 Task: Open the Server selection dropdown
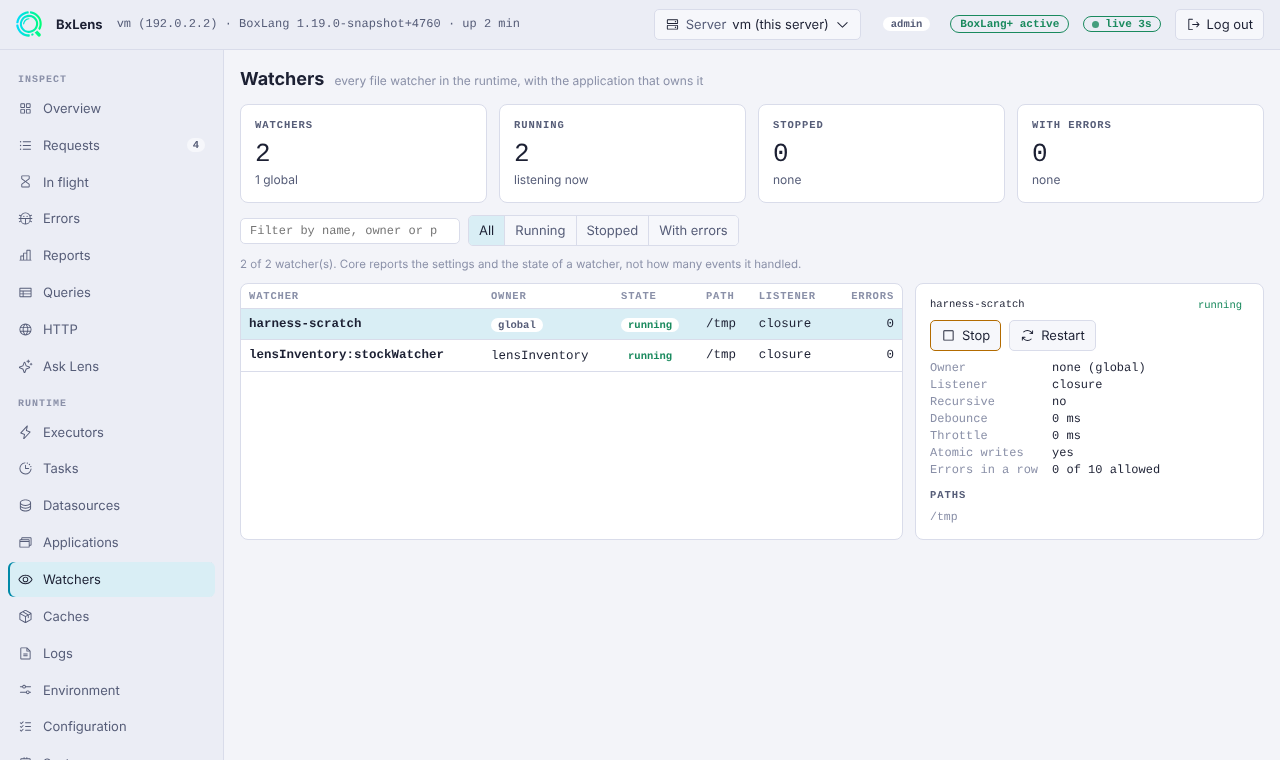[757, 24]
